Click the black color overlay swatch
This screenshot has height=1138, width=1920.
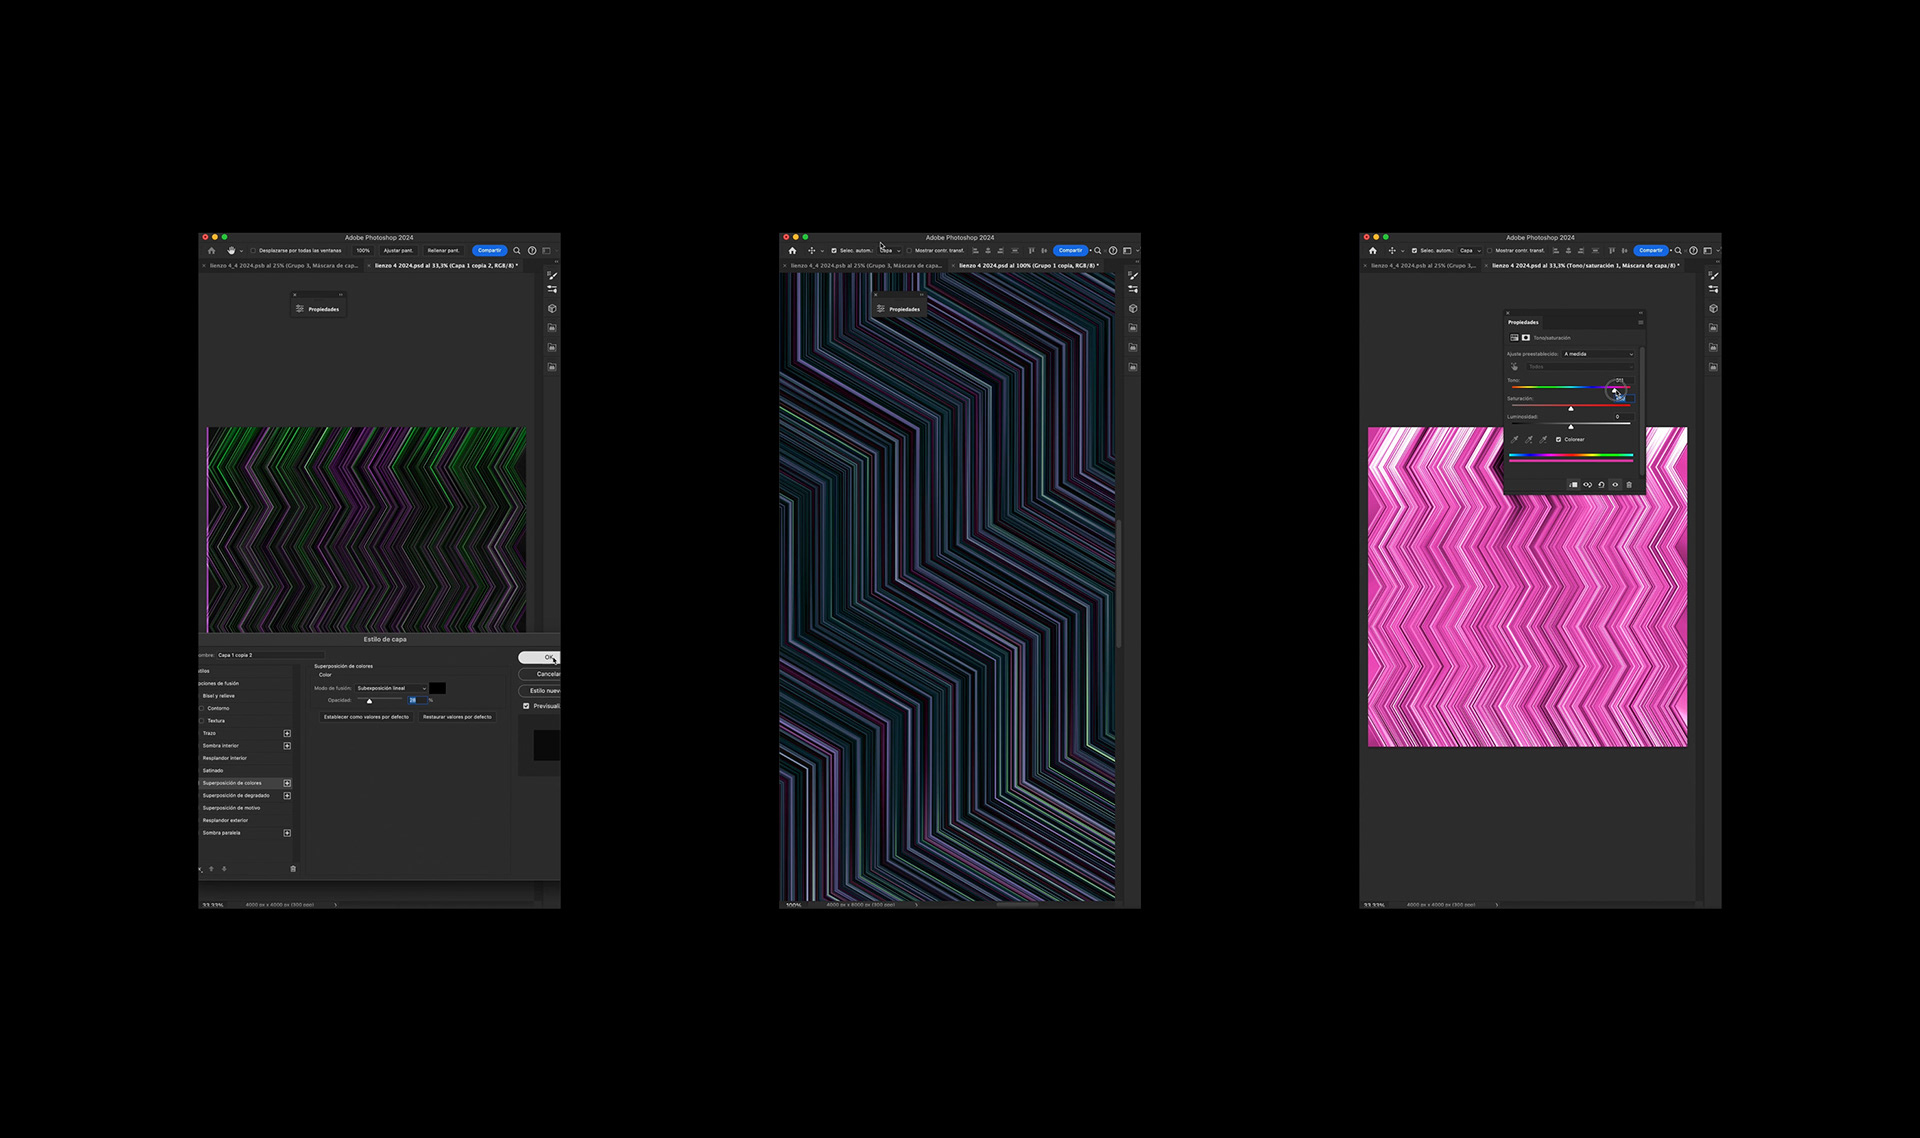click(437, 688)
